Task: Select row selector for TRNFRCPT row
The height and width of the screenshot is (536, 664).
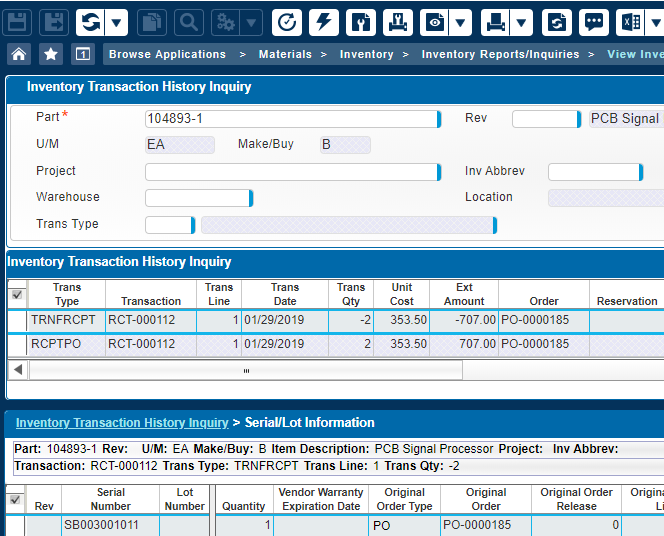Action: coord(17,320)
